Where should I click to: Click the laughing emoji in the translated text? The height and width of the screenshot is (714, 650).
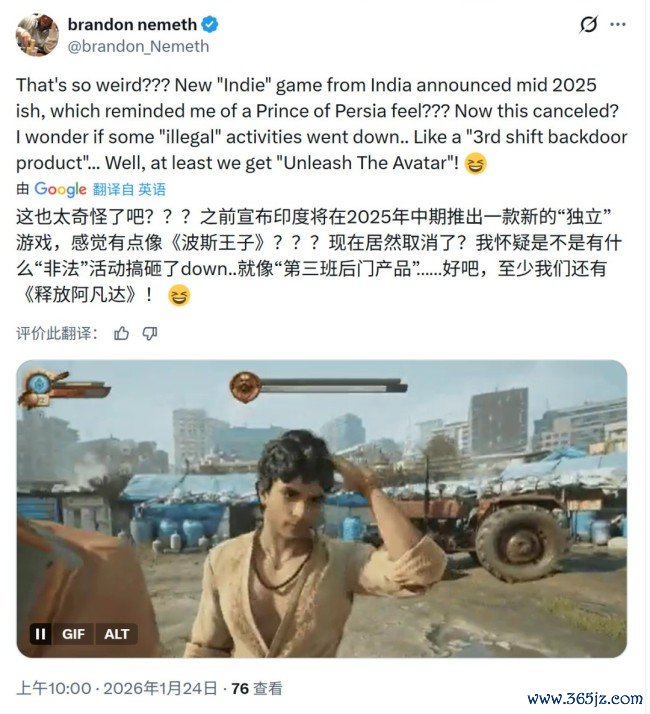(179, 296)
